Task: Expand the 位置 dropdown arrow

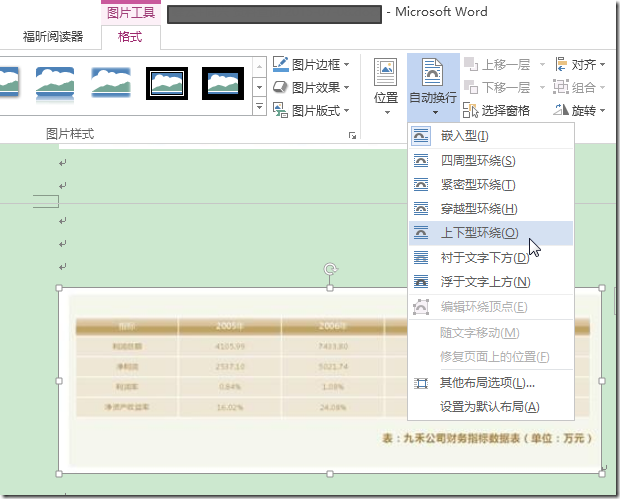Action: point(388,113)
